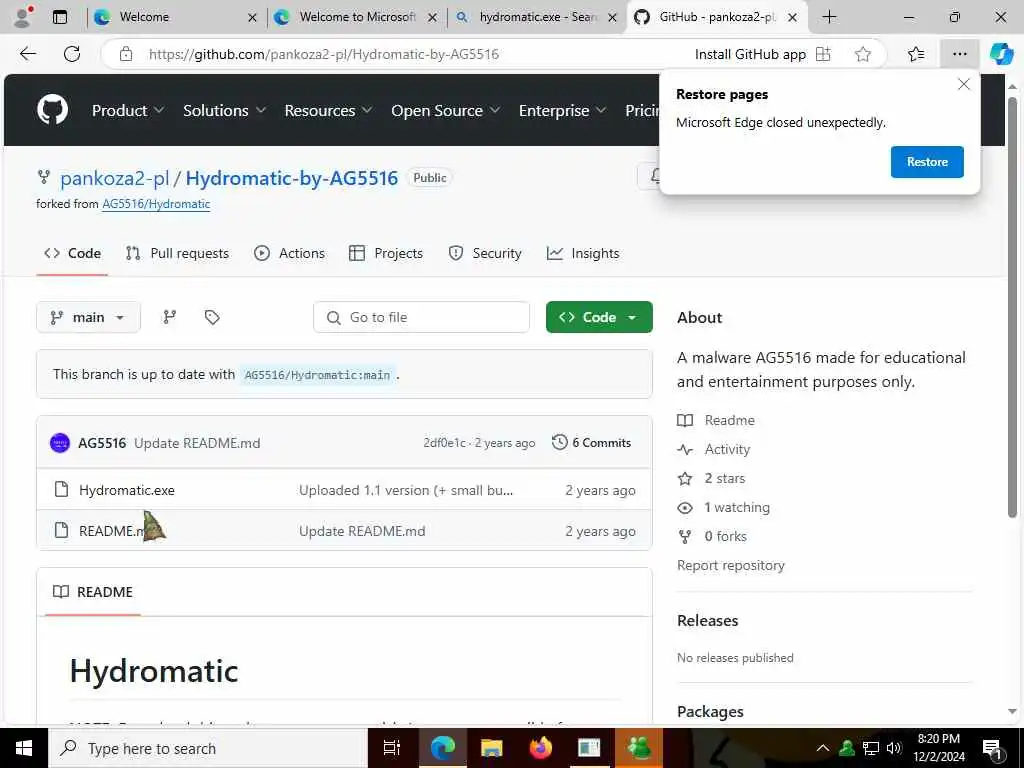The height and width of the screenshot is (768, 1024).
Task: View site information lock icon
Action: (126, 54)
